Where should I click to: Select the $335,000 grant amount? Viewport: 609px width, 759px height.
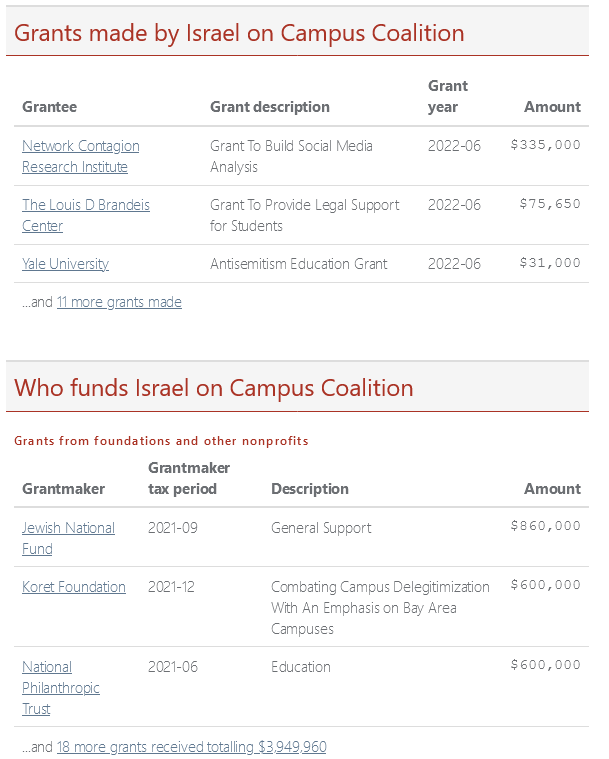click(x=546, y=145)
